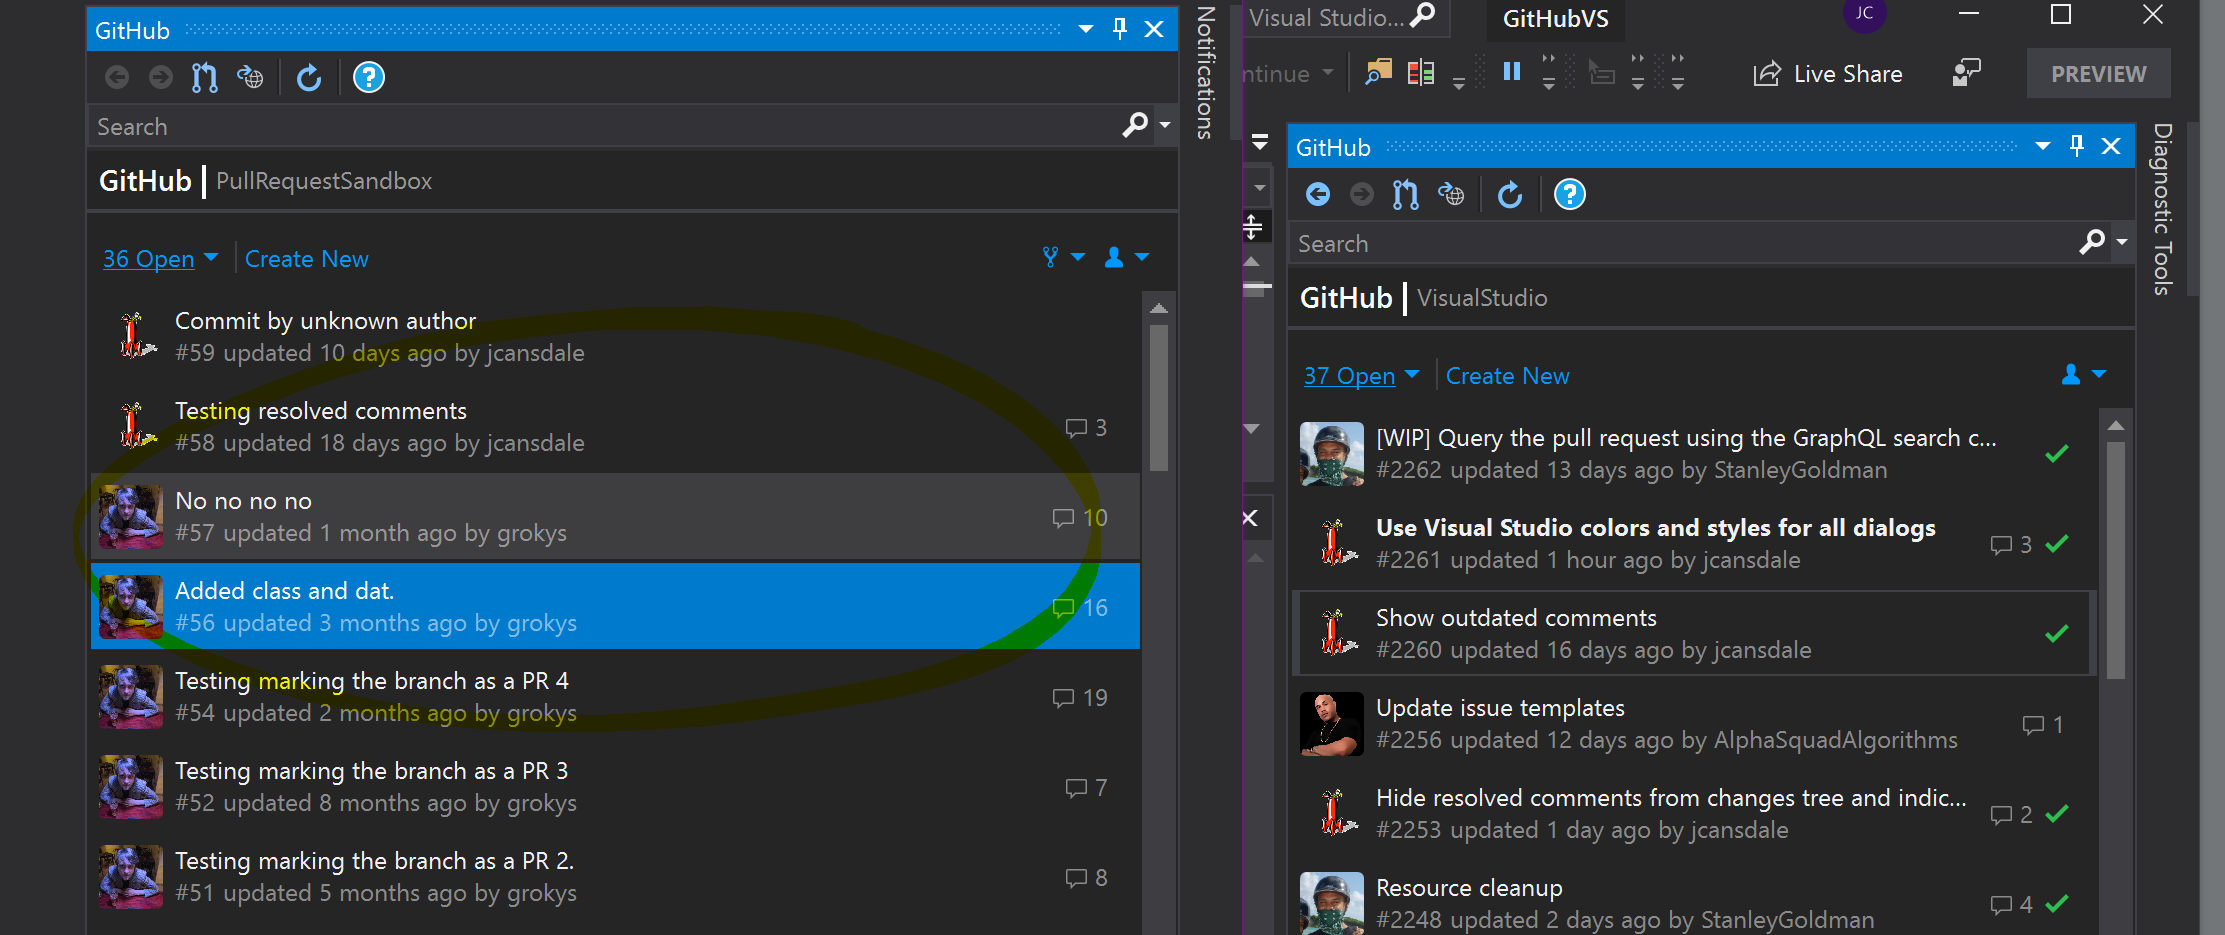The width and height of the screenshot is (2225, 935).
Task: Open pull requests icon in right GitHub pane
Action: click(x=1406, y=194)
